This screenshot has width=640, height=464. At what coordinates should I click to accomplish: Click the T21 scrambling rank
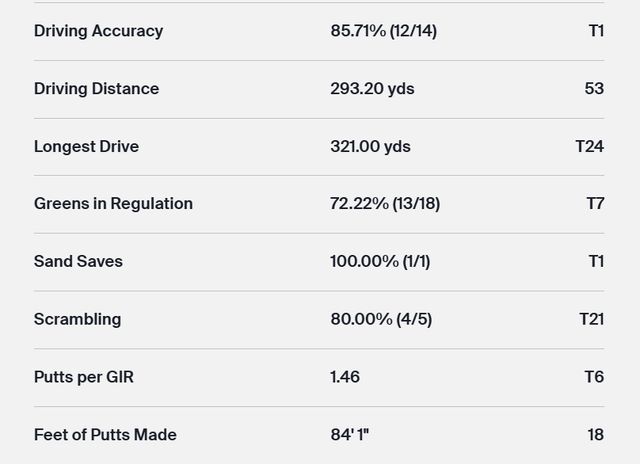tap(591, 320)
